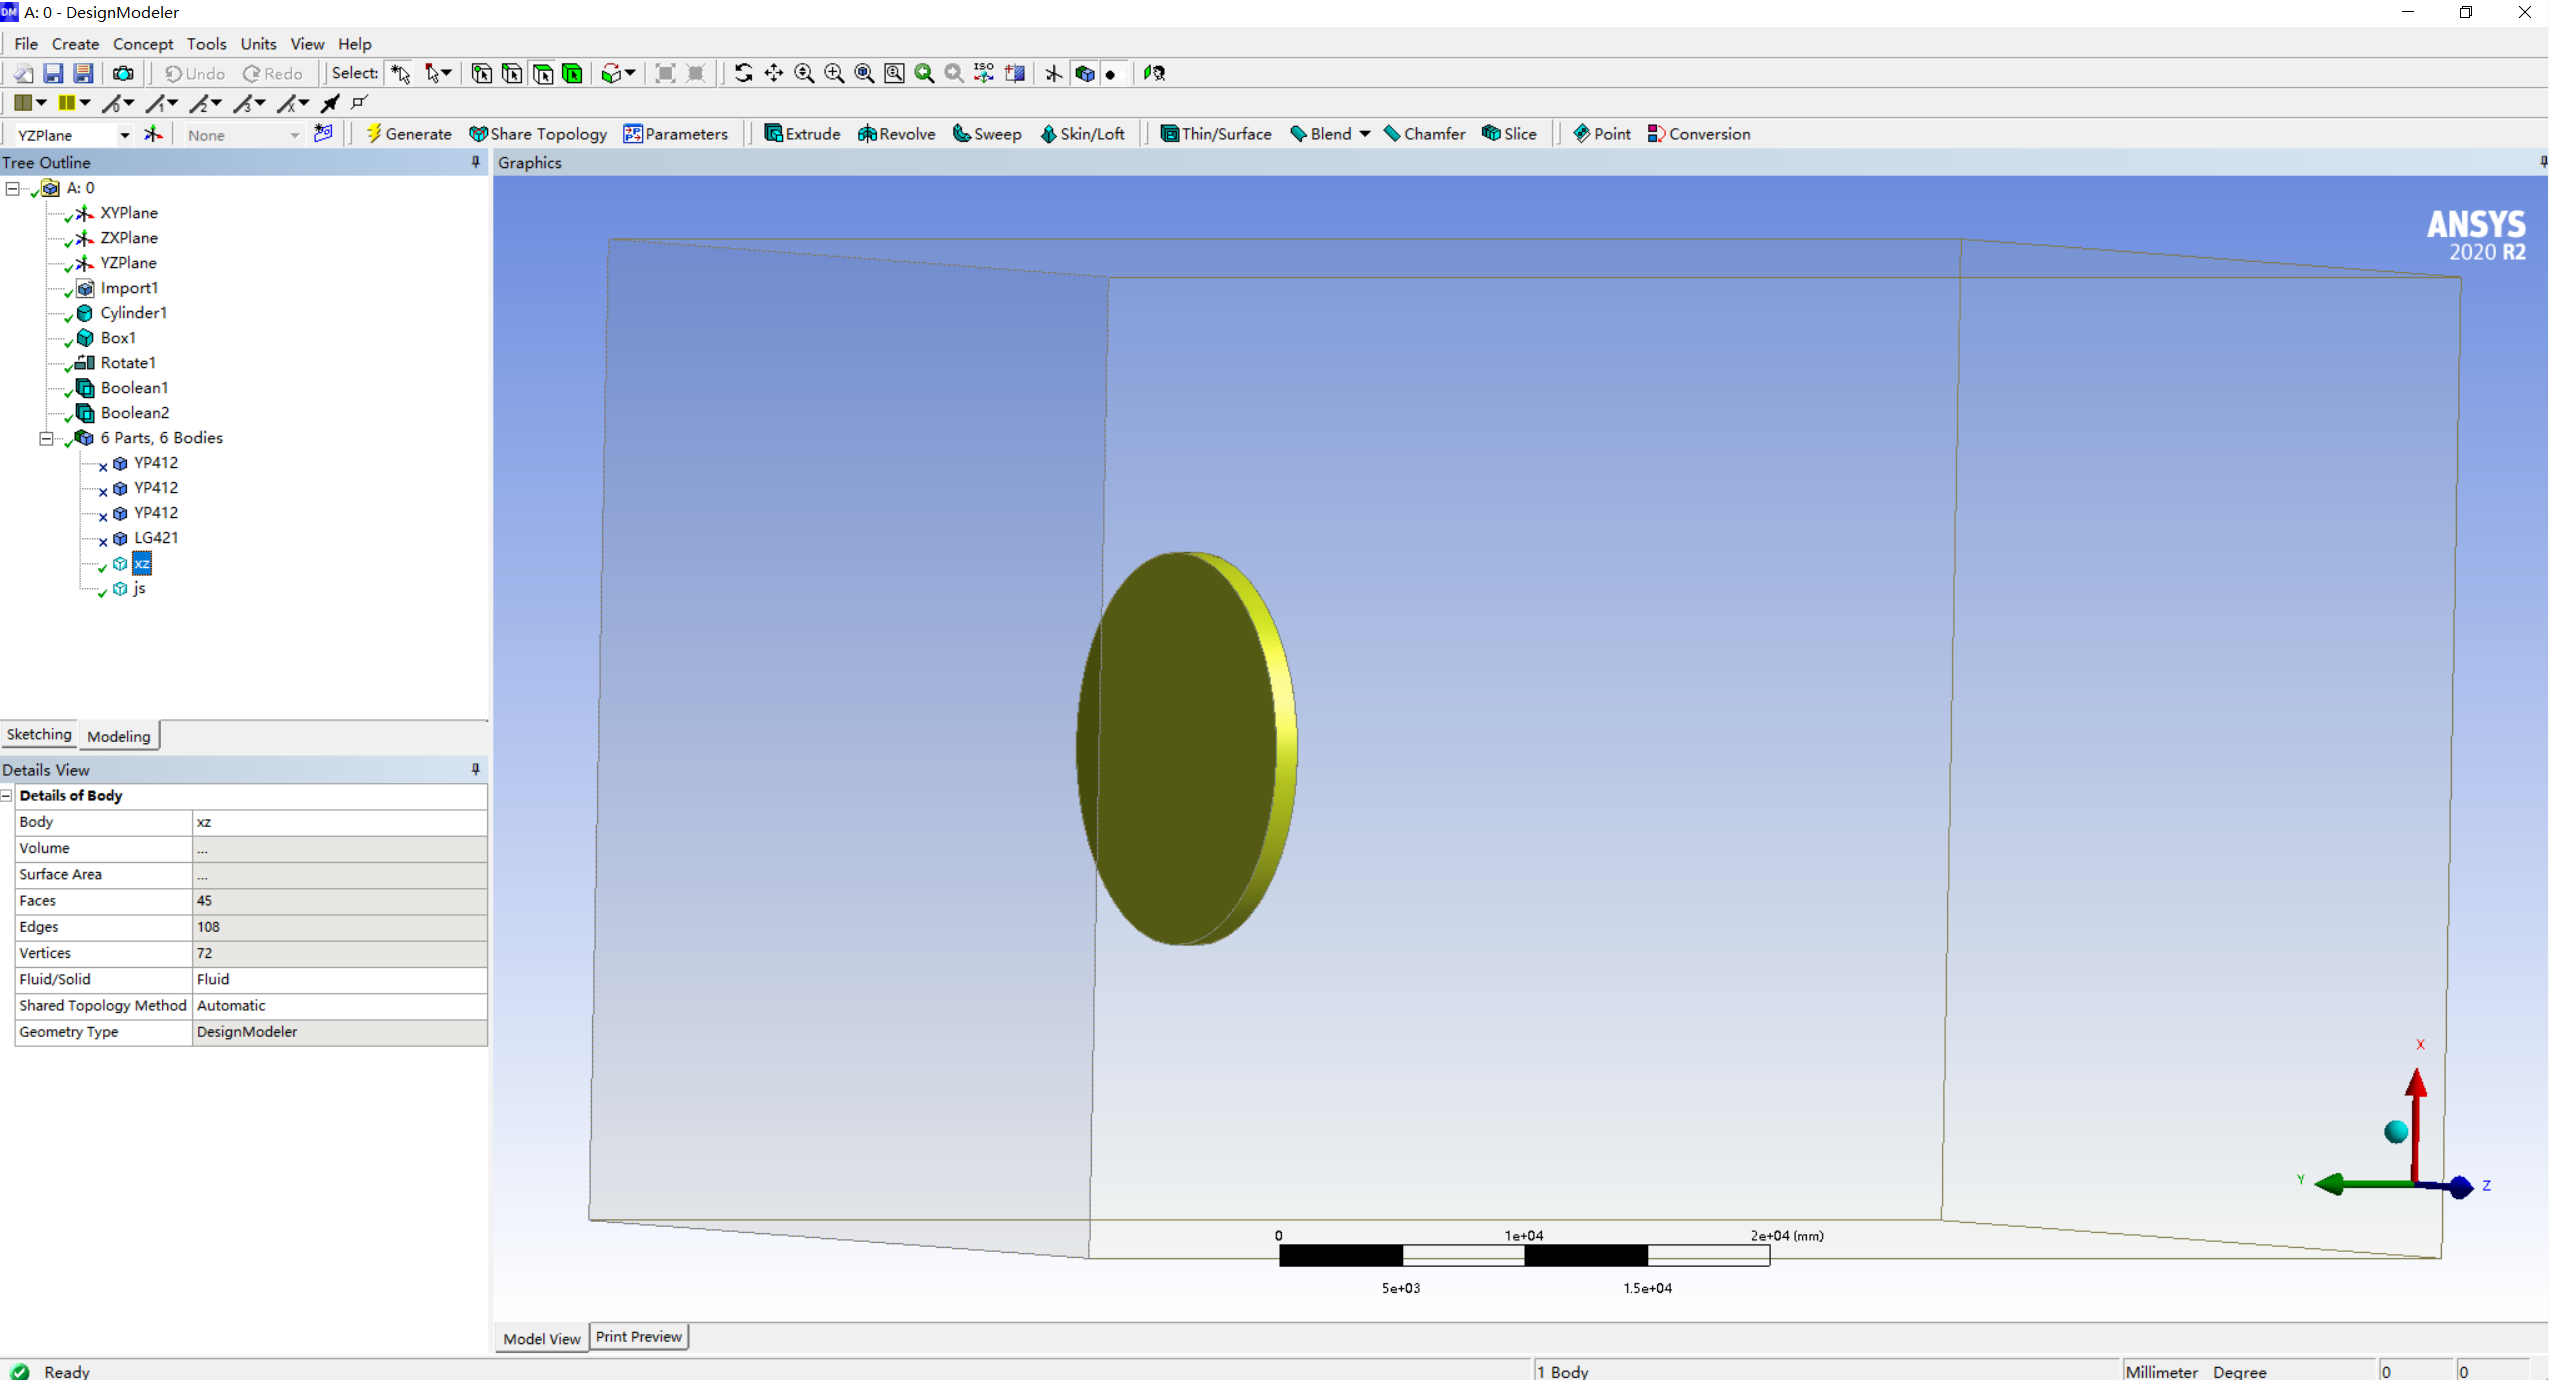This screenshot has width=2549, height=1380.
Task: Open the File menu
Action: tap(26, 43)
